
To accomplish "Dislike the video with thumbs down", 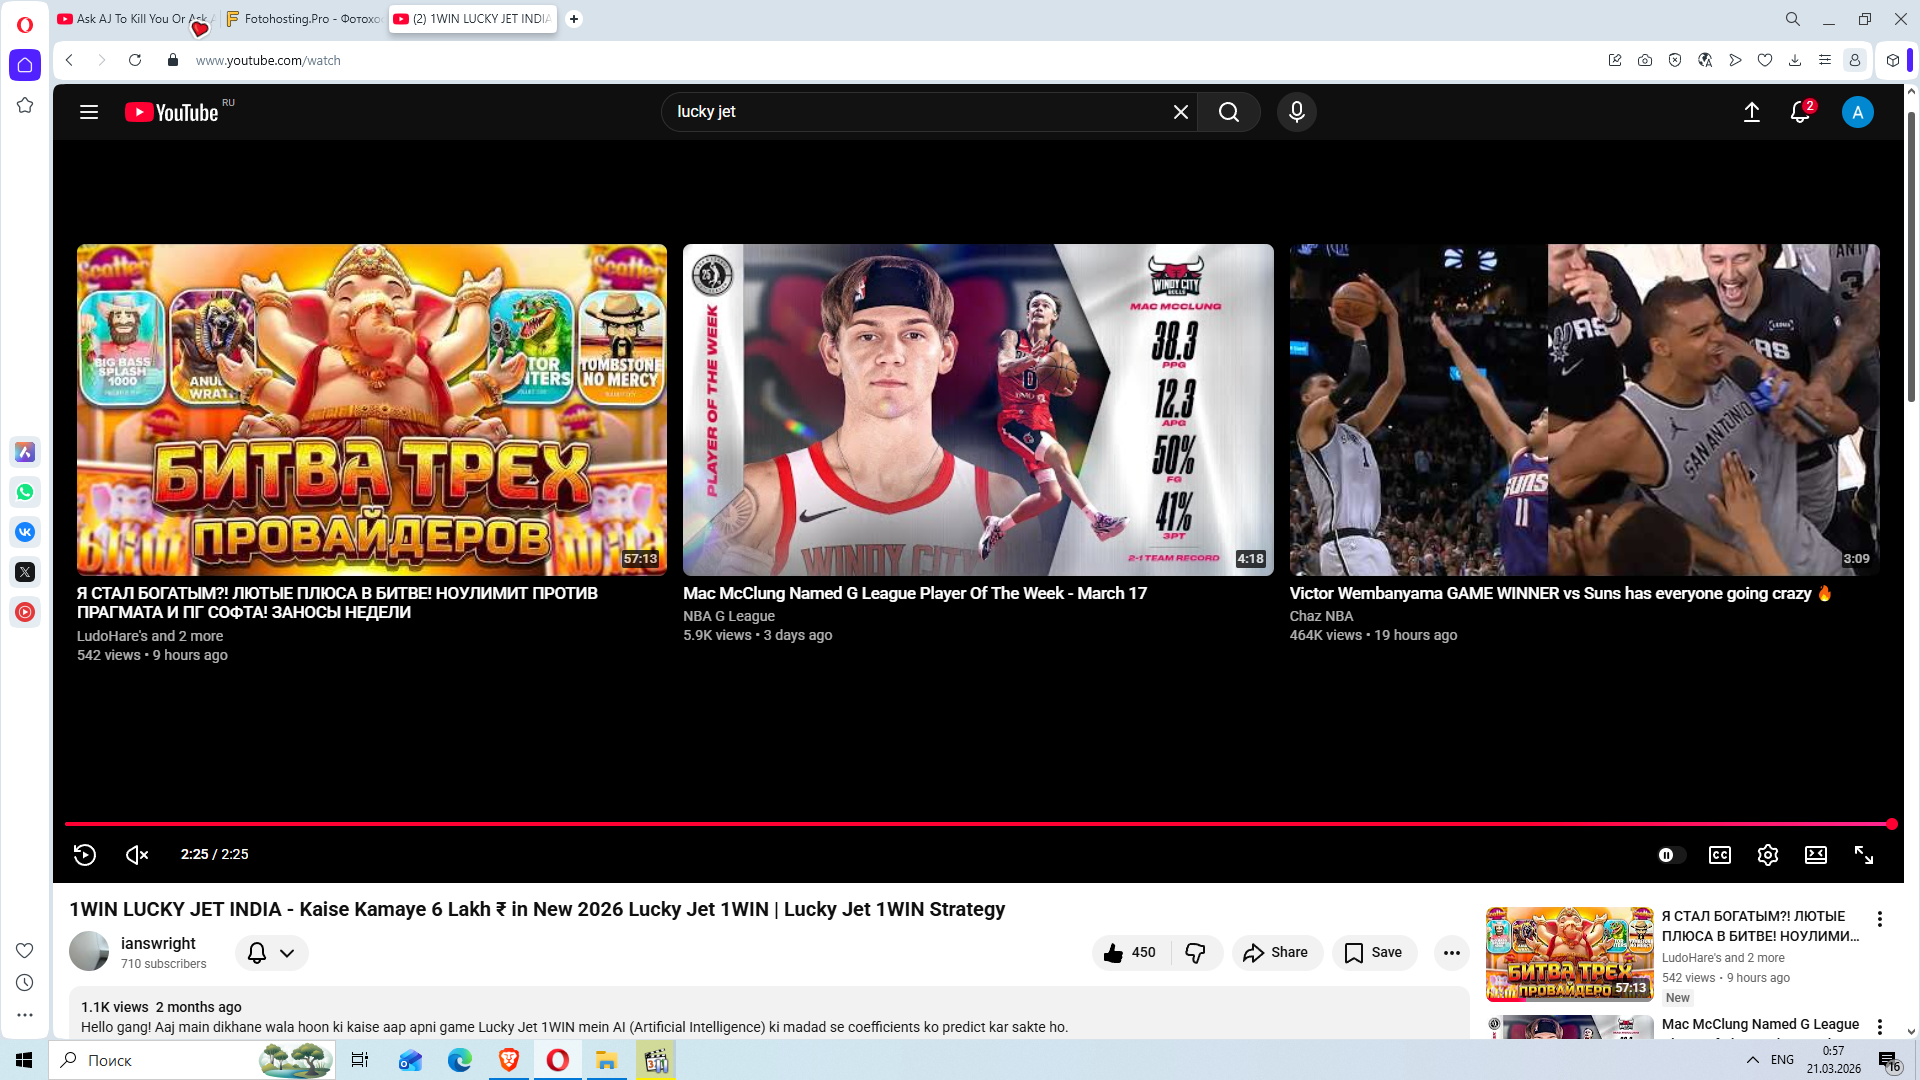I will coord(1196,953).
